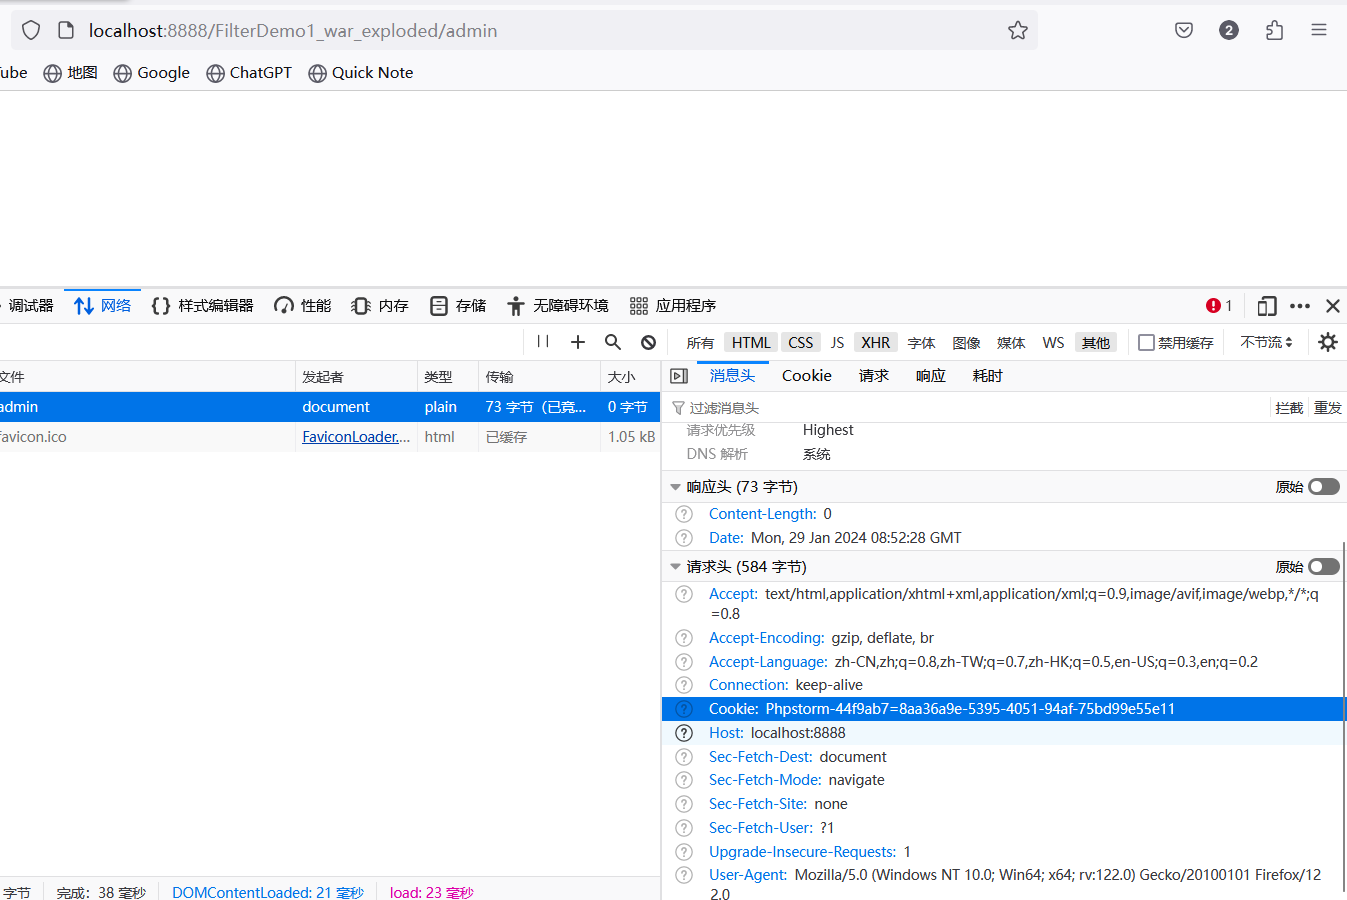Focus the 过滤消息头 filter field

pyautogui.click(x=965, y=408)
